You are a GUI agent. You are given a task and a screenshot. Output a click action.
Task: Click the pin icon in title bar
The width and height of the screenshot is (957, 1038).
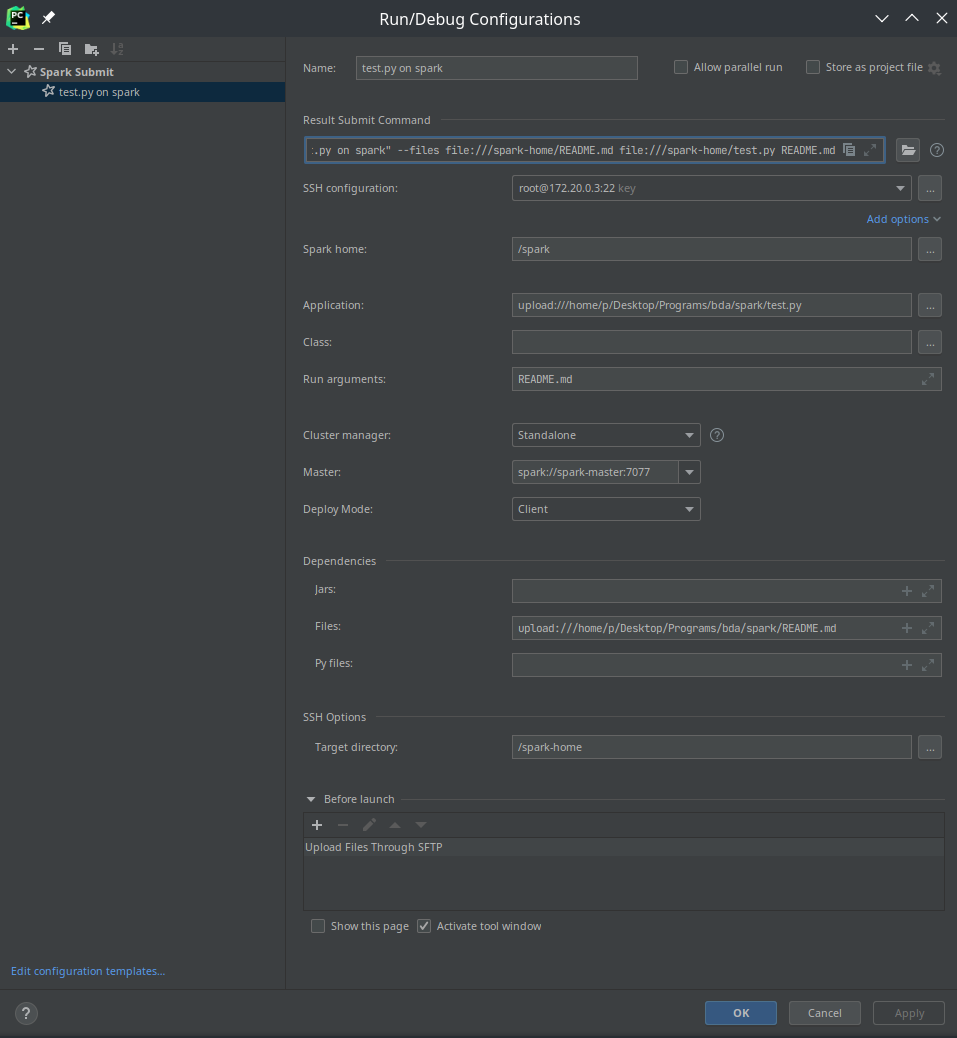pyautogui.click(x=48, y=18)
